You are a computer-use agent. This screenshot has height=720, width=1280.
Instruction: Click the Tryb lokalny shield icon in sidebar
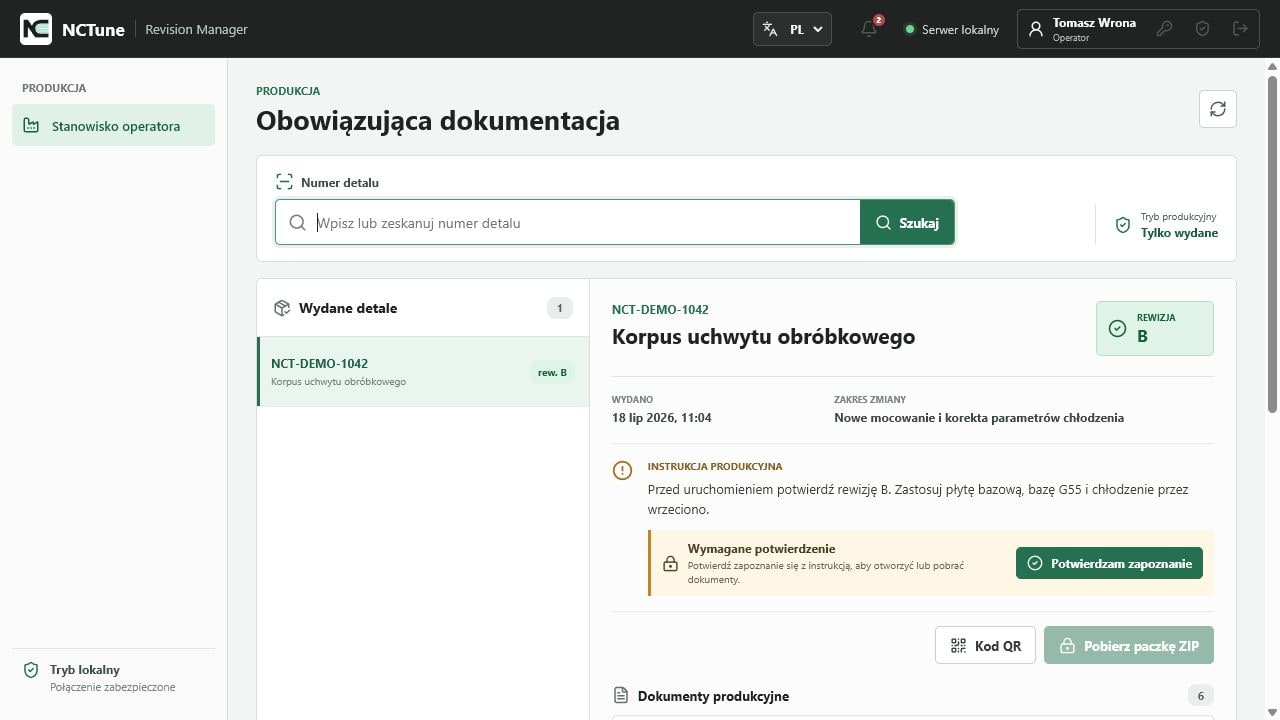pyautogui.click(x=30, y=670)
